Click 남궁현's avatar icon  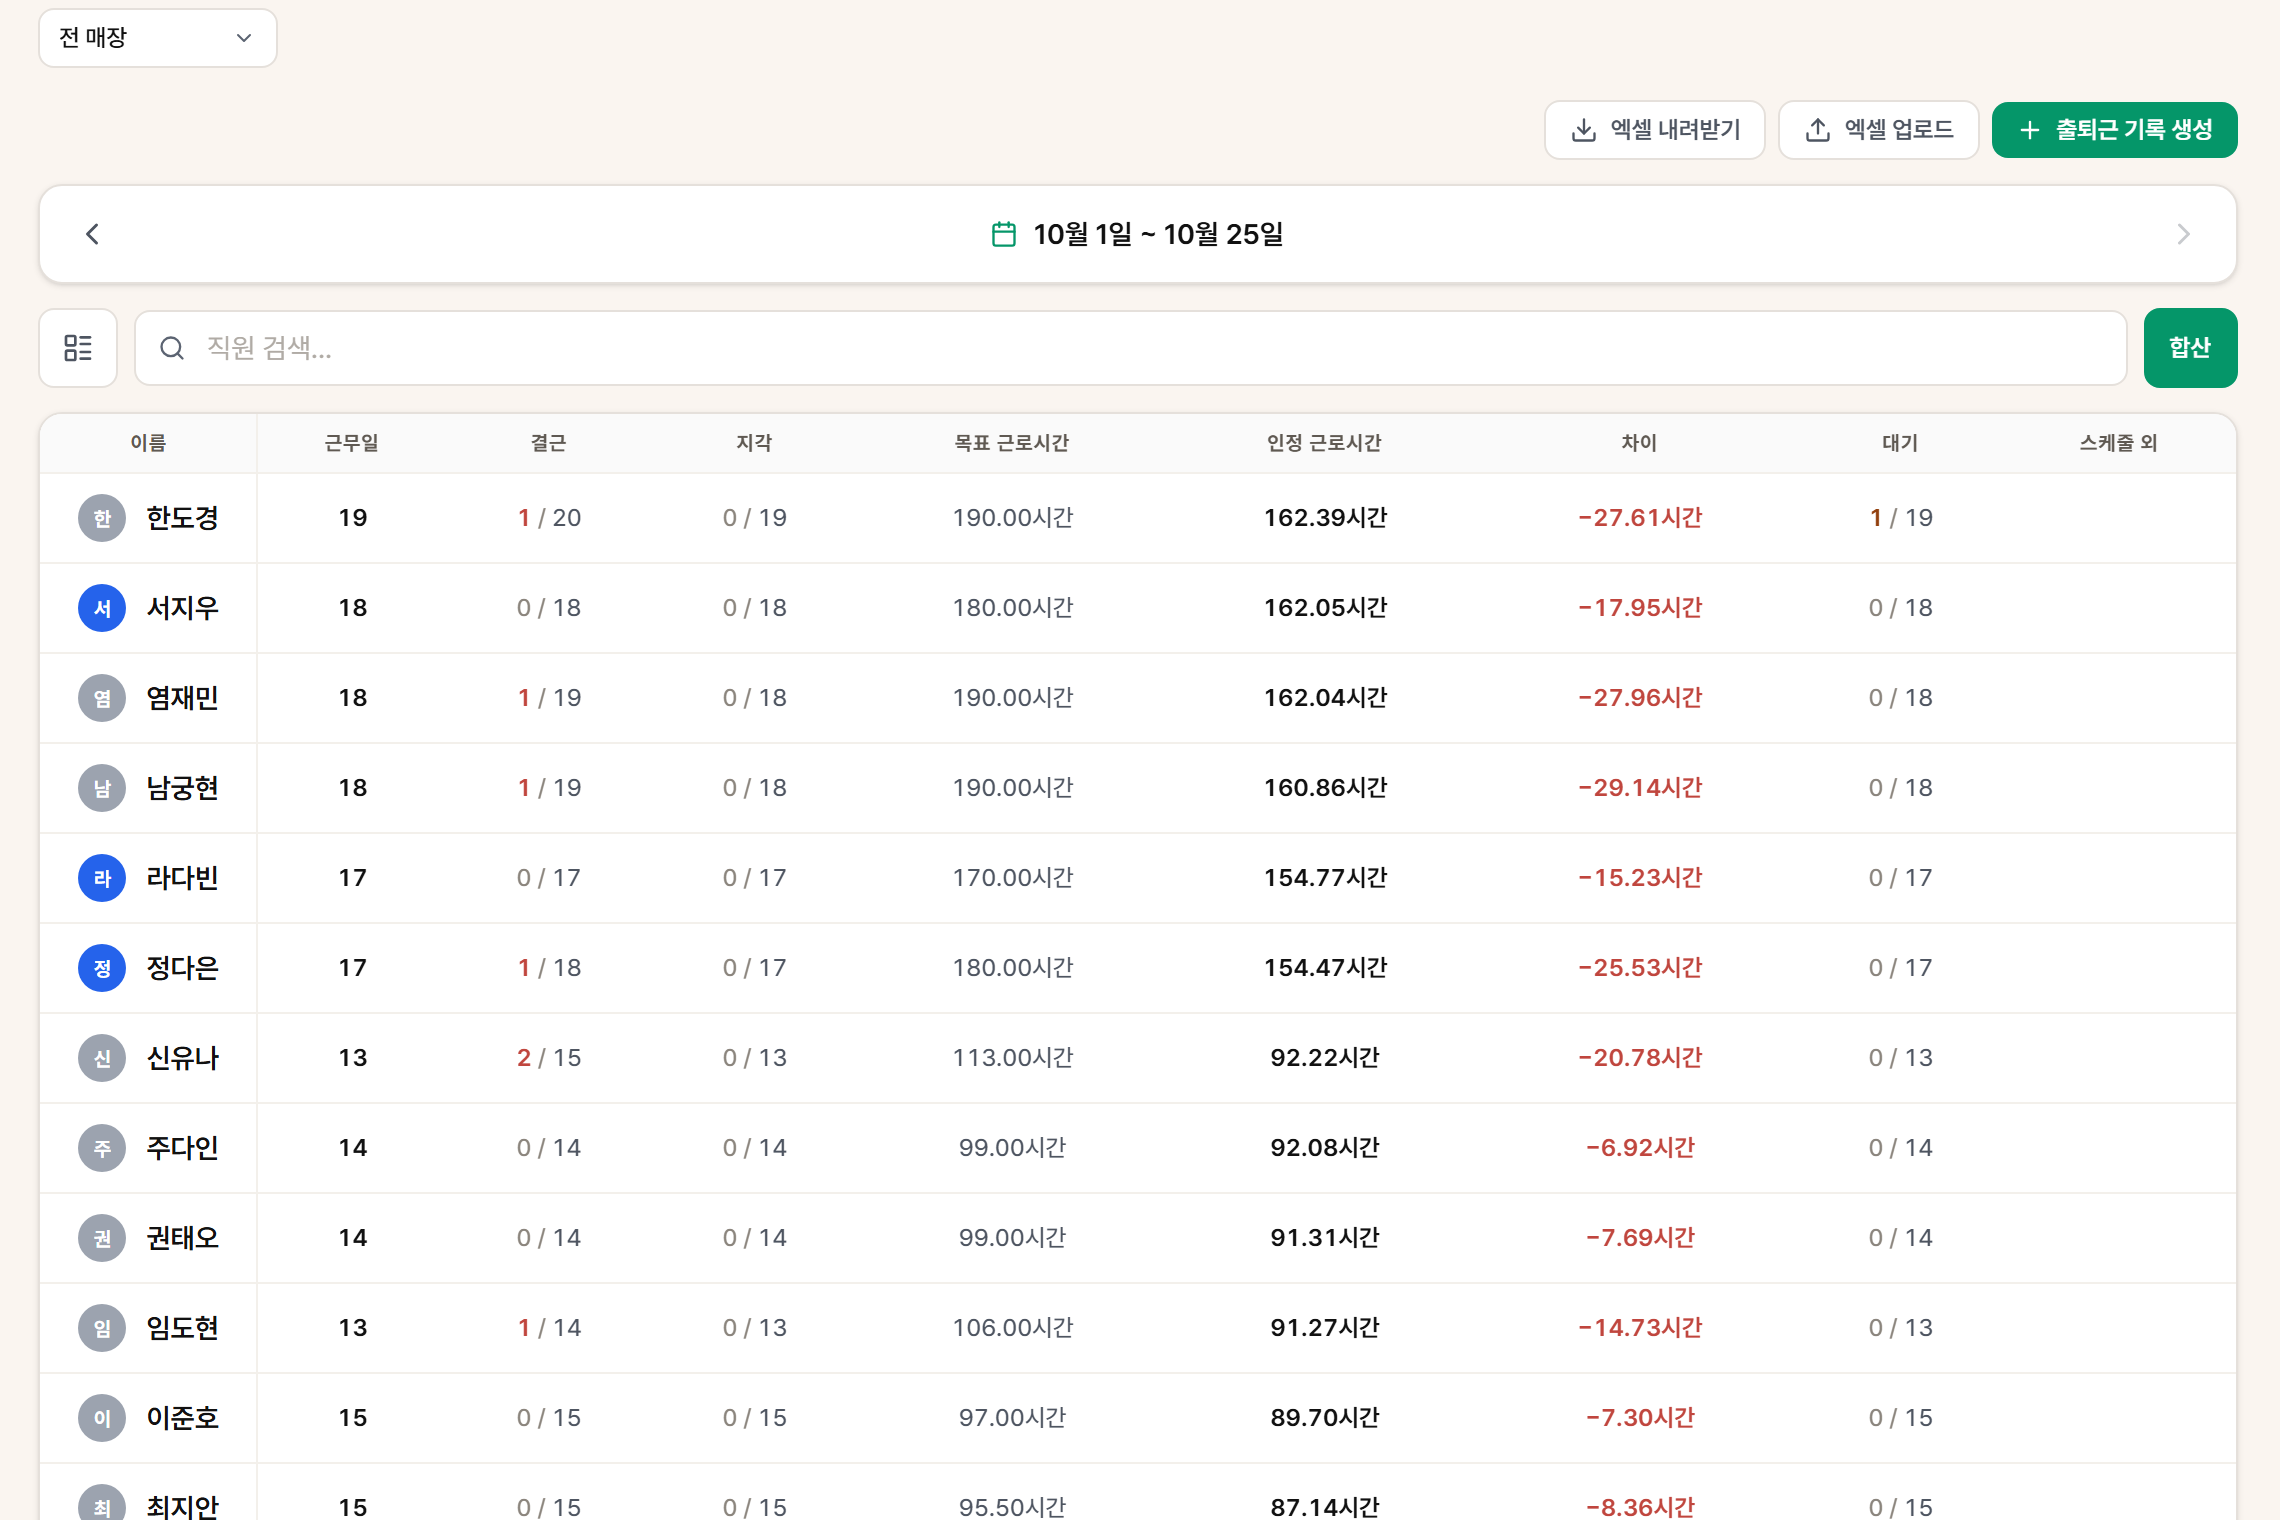tap(102, 788)
